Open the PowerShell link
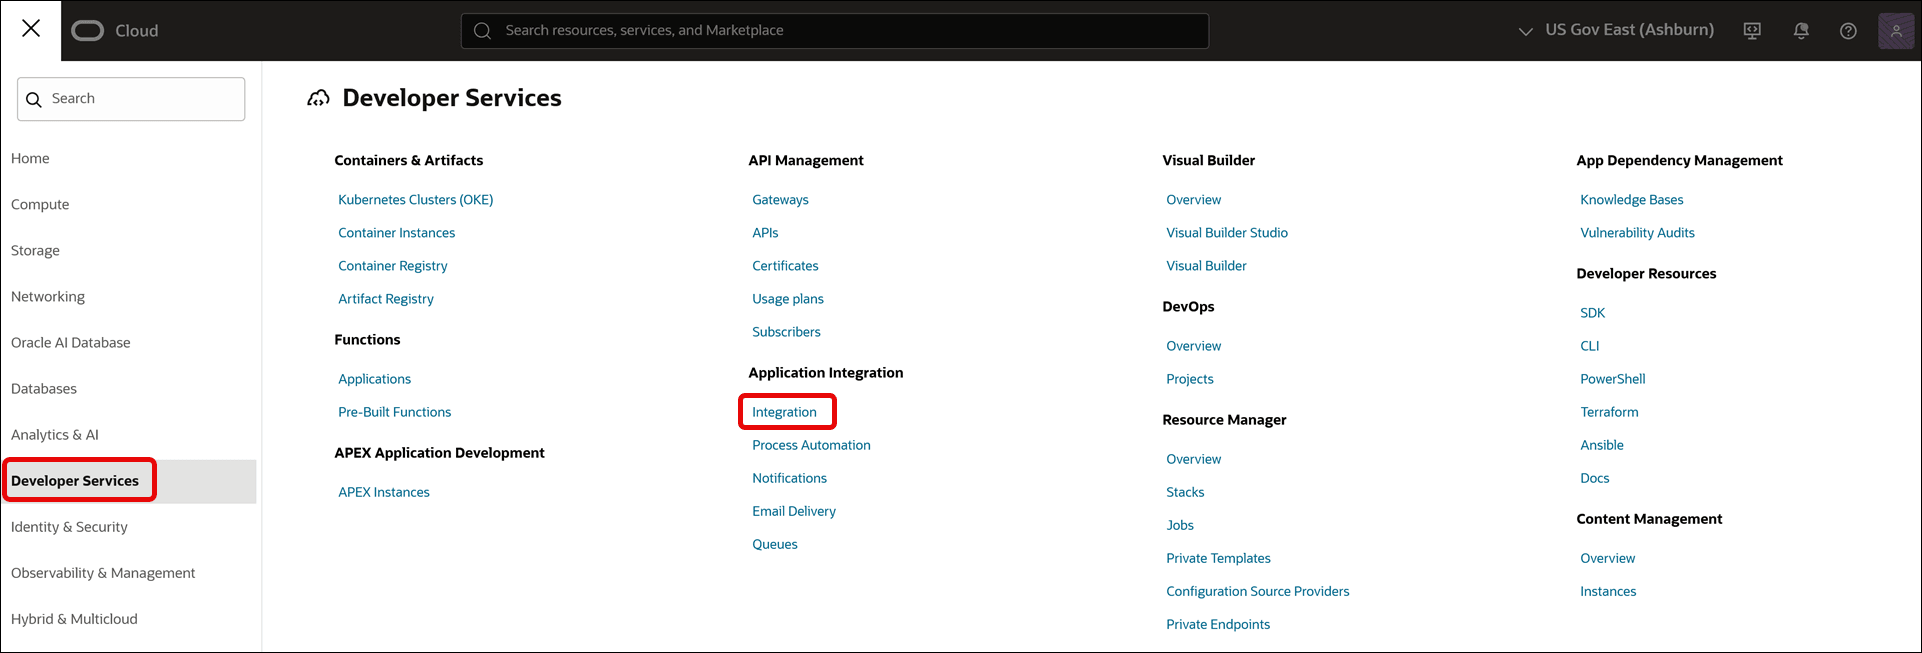This screenshot has height=653, width=1922. (1613, 379)
